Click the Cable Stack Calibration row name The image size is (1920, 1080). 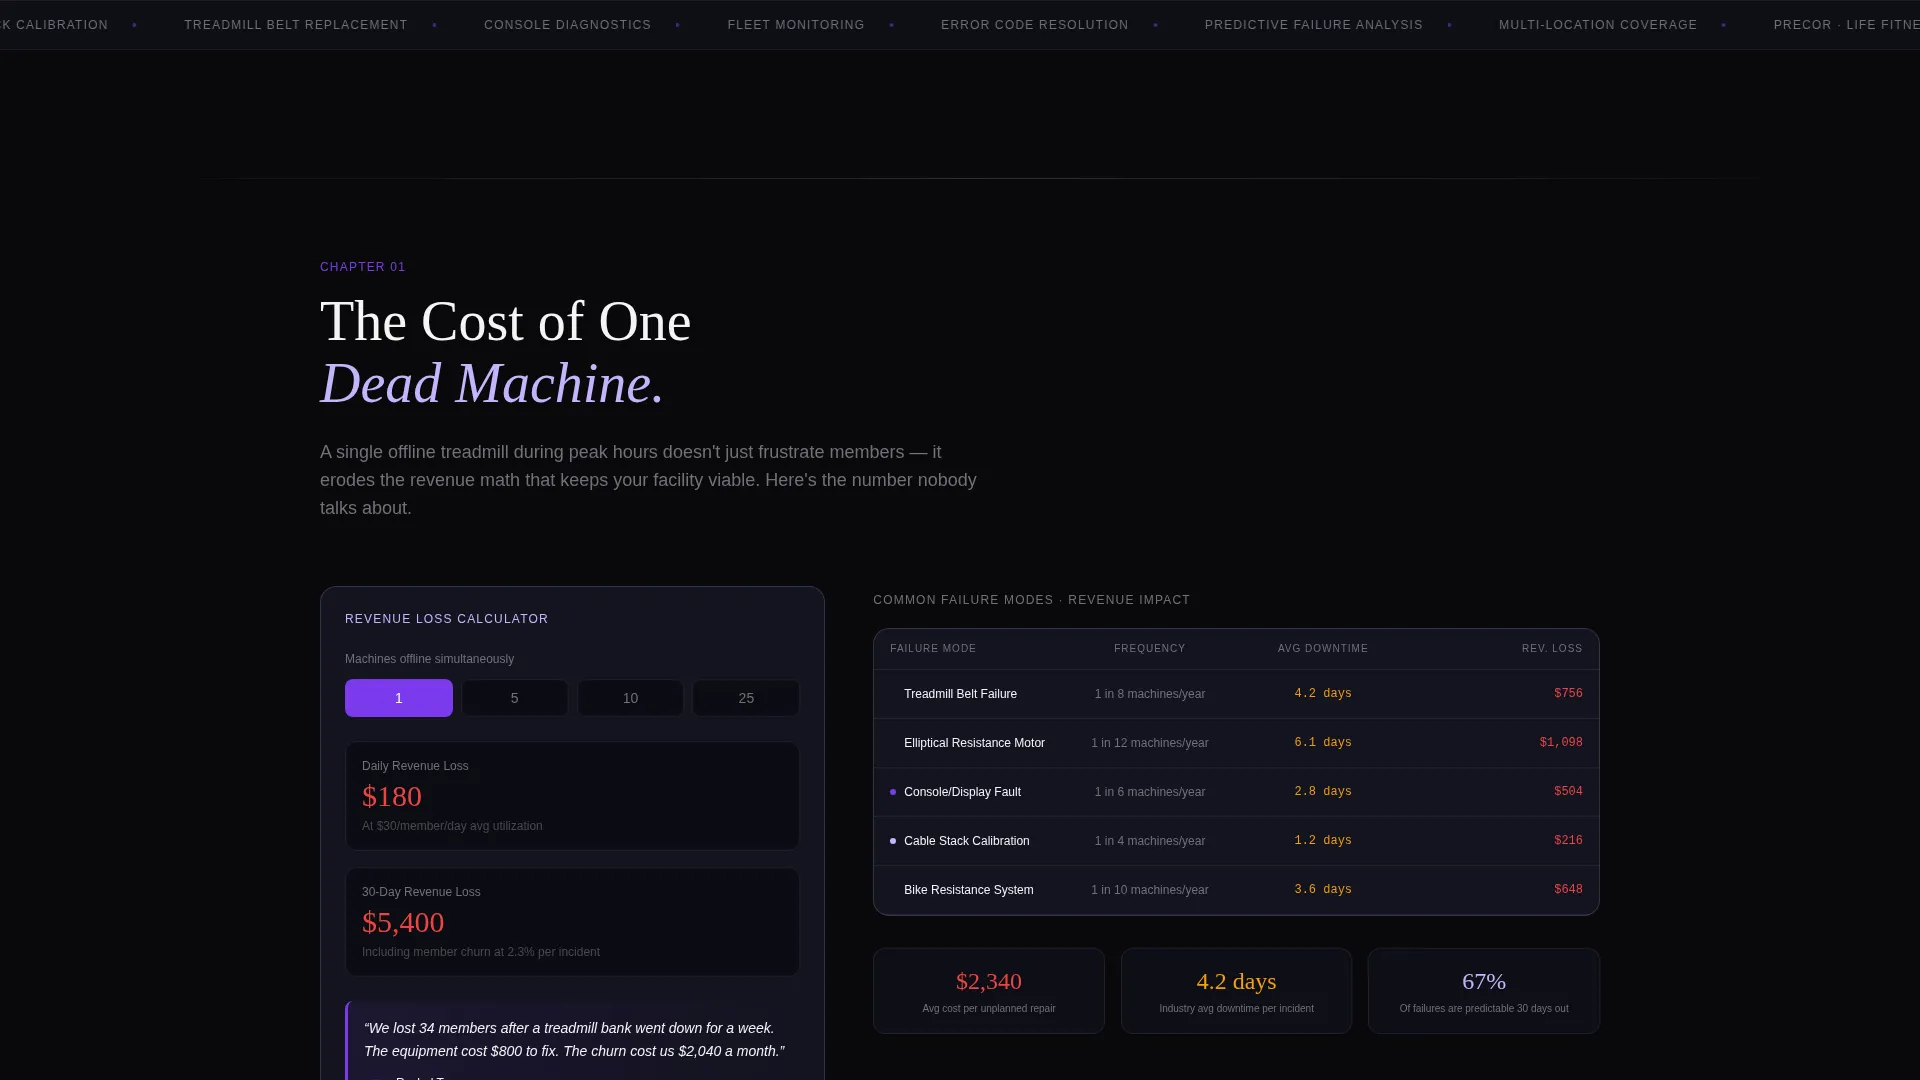click(966, 841)
